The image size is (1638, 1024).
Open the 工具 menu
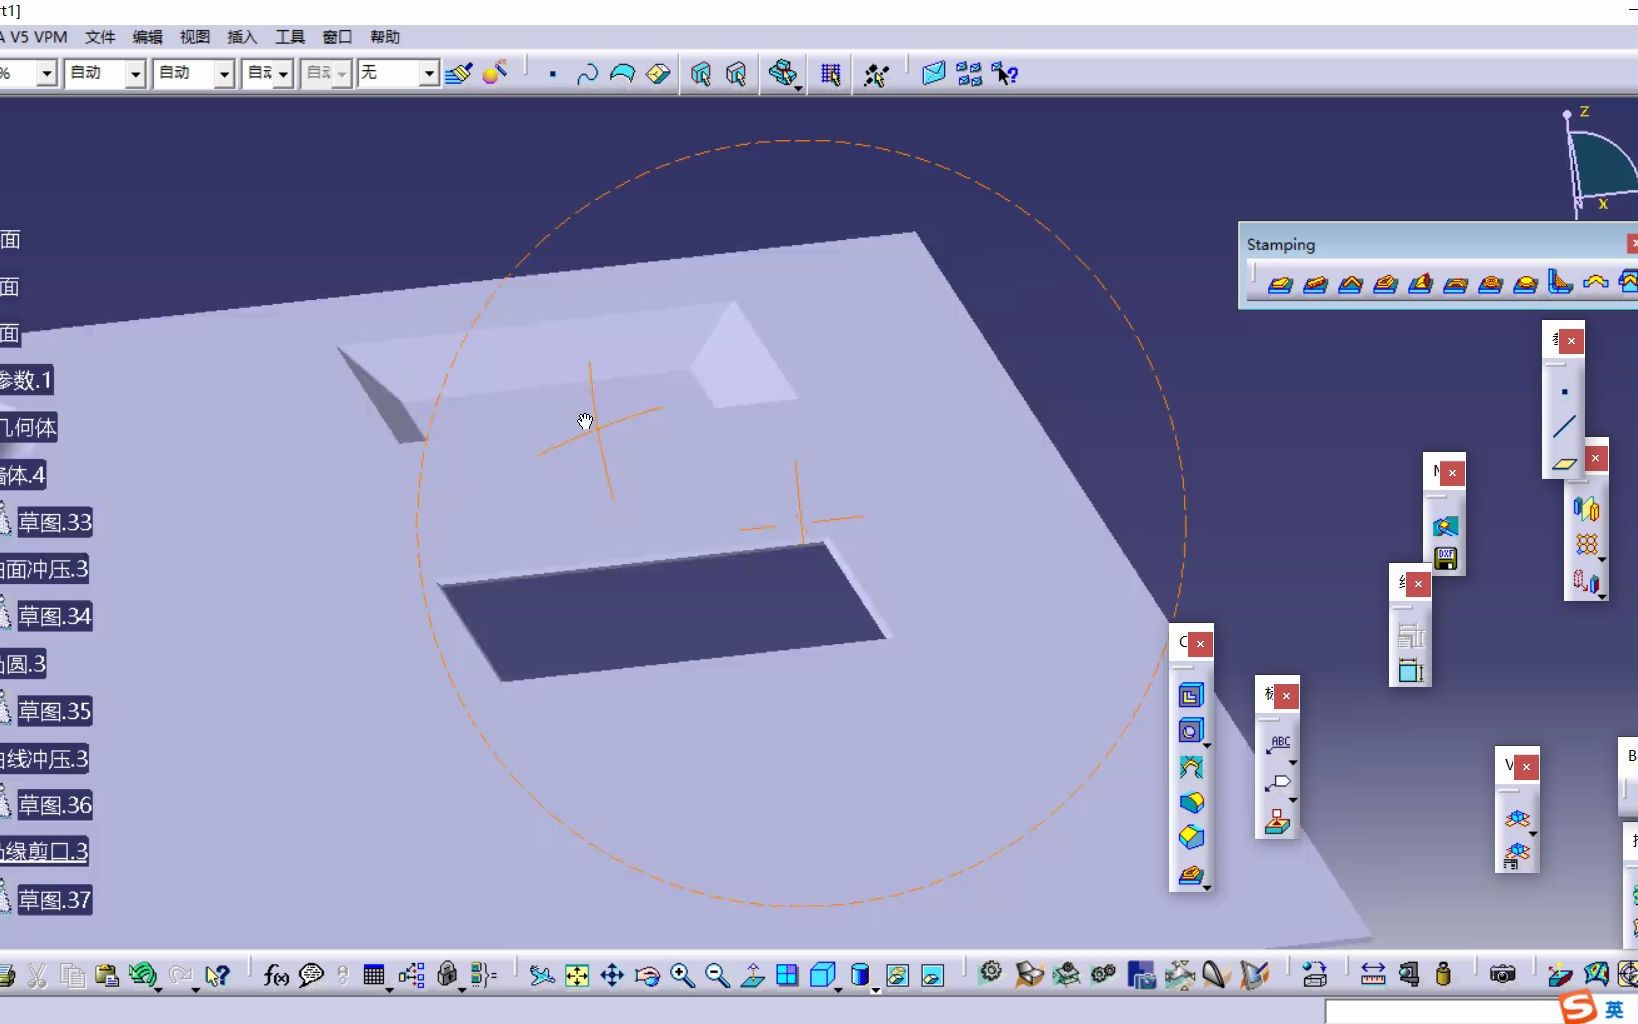click(x=290, y=37)
